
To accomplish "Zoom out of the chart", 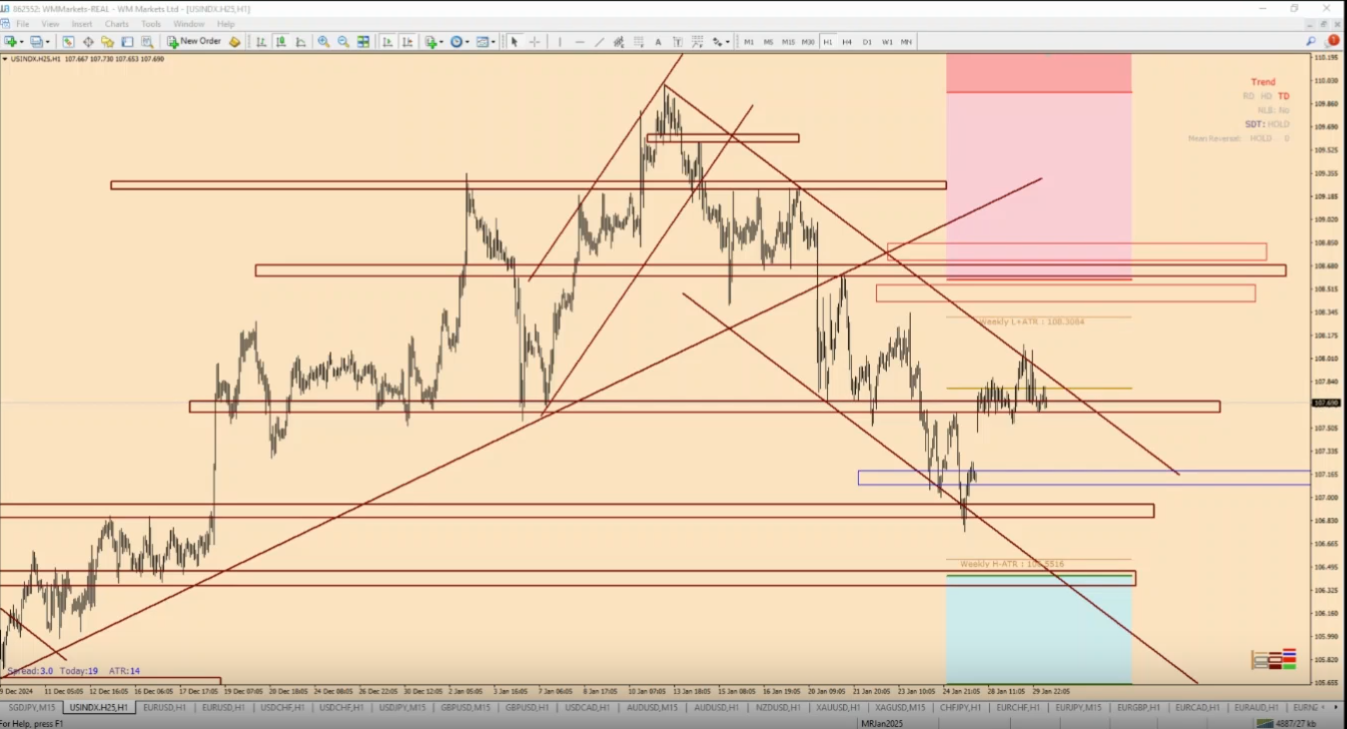I will 343,42.
